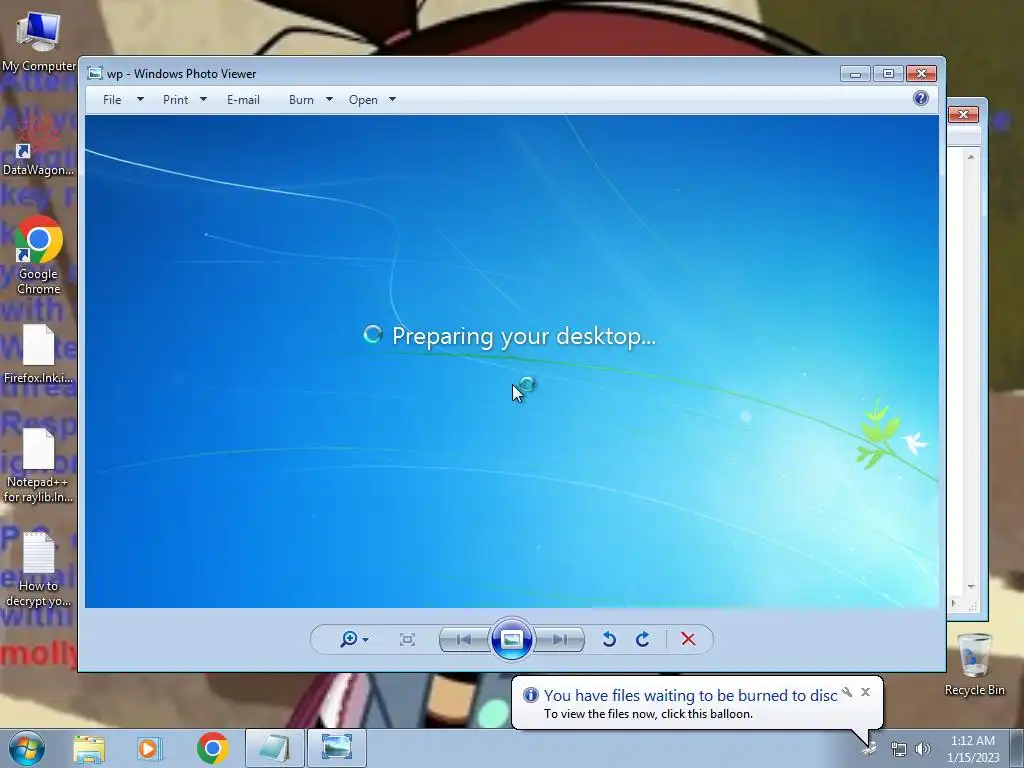Open the Open menu in Photo Viewer
Image resolution: width=1024 pixels, height=768 pixels.
[x=363, y=99]
